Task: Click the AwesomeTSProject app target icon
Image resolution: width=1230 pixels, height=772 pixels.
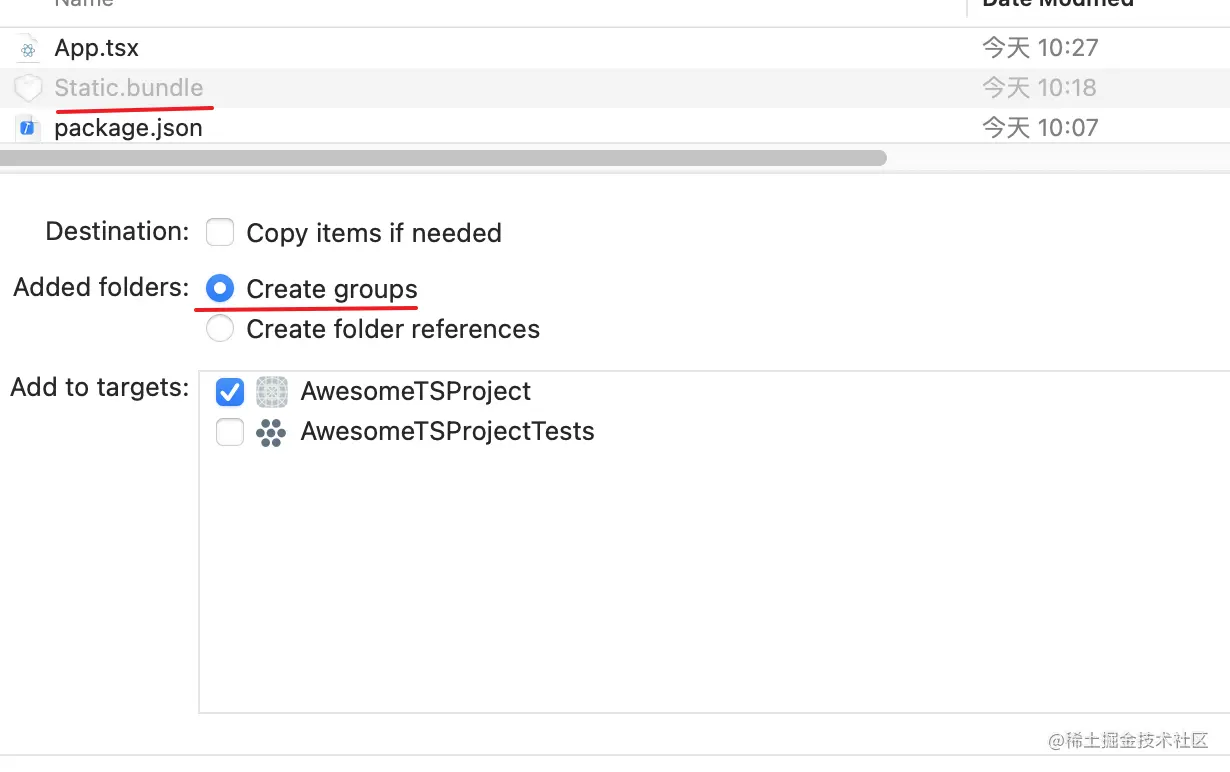Action: [272, 392]
